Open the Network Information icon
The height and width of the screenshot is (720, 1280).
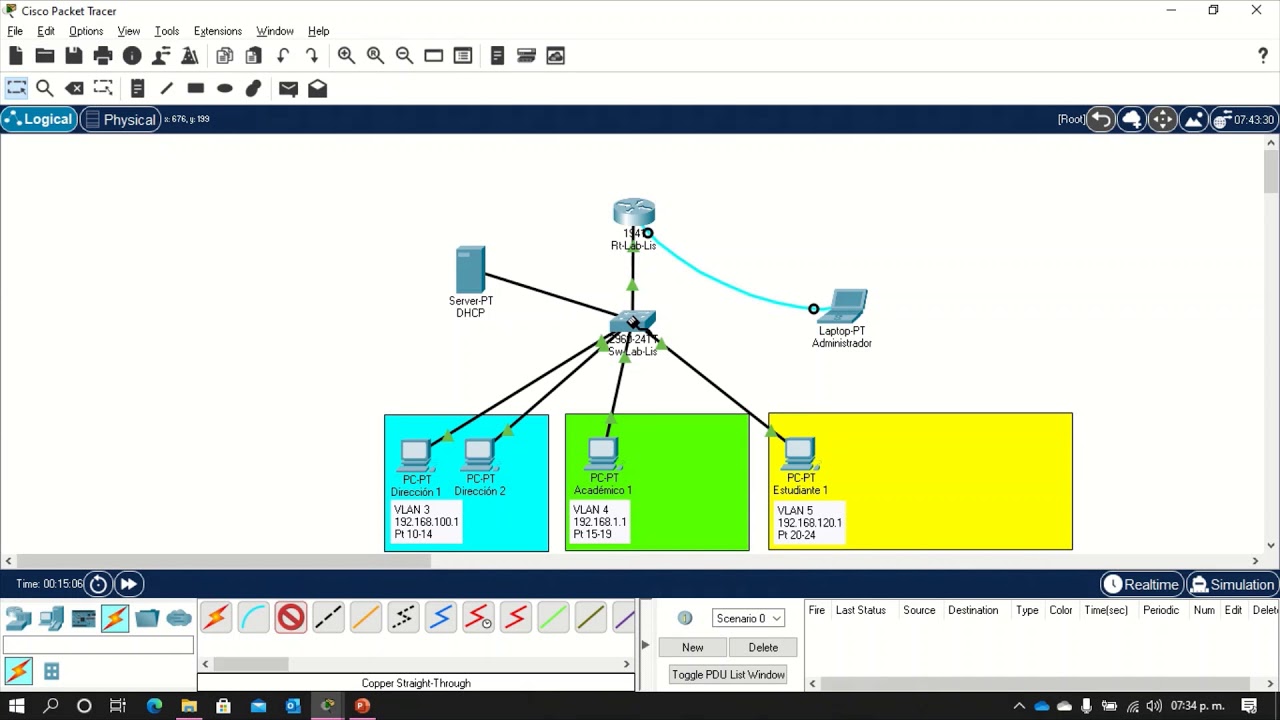click(x=132, y=56)
